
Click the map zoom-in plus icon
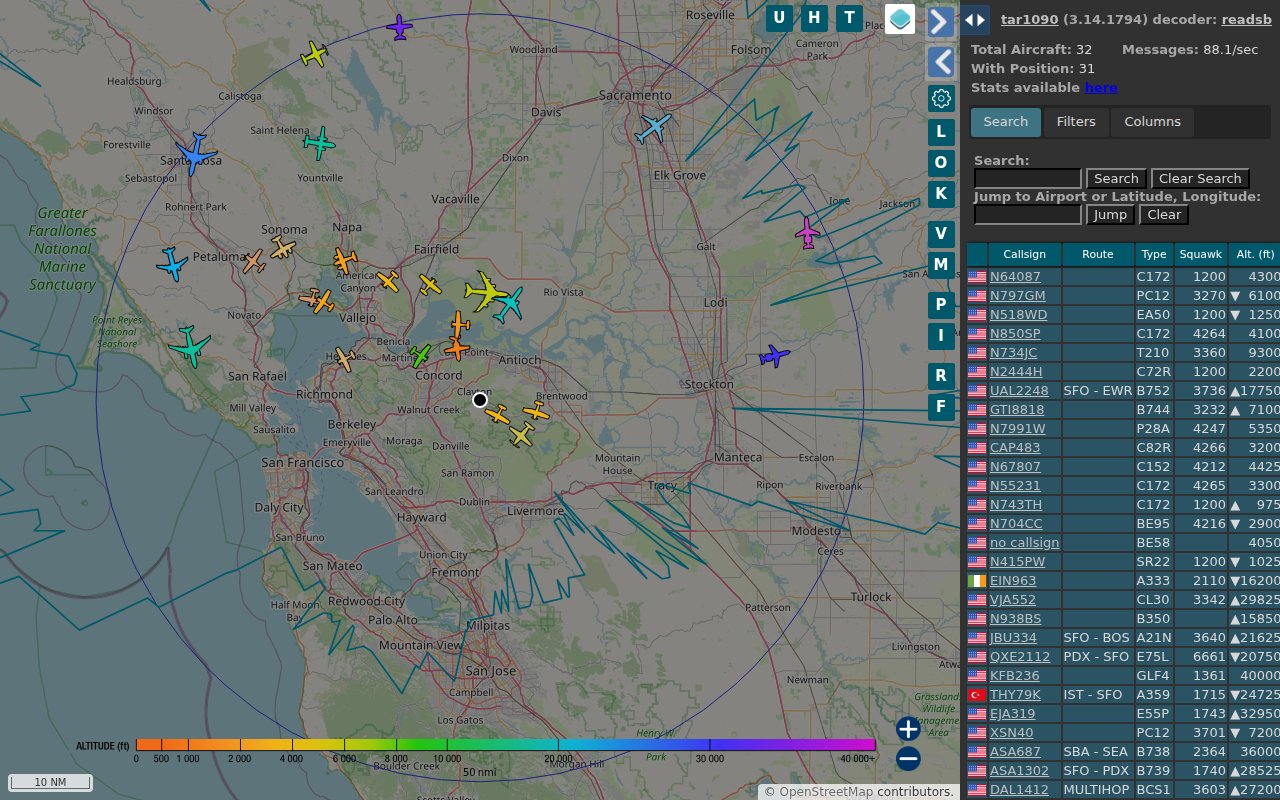click(x=906, y=728)
